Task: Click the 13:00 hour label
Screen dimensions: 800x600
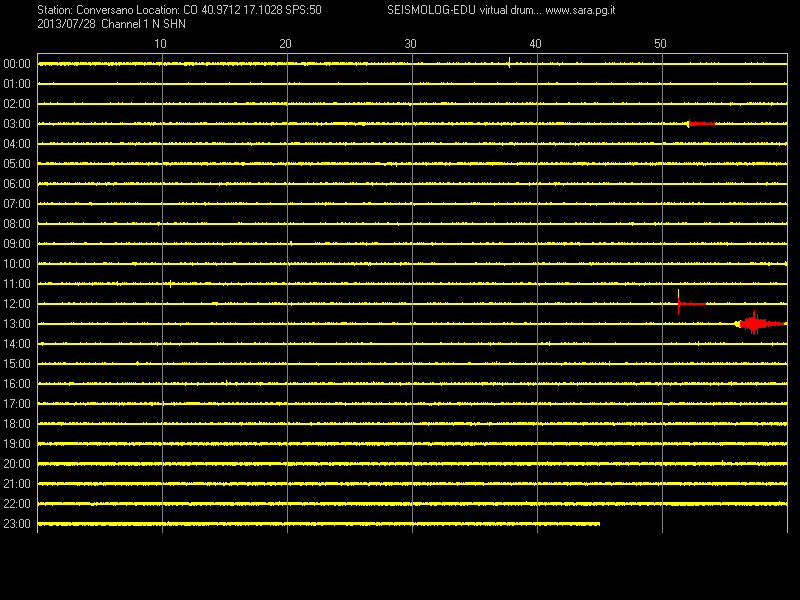Action: point(17,324)
